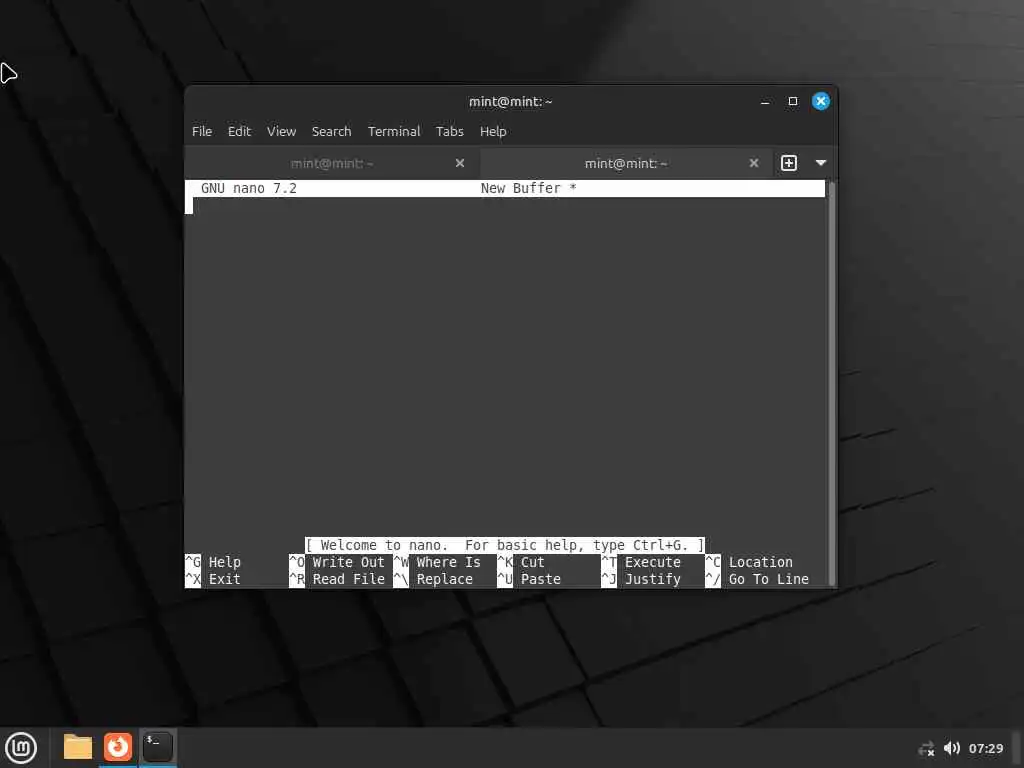Image resolution: width=1024 pixels, height=768 pixels.
Task: Open the Terminal menu
Action: 394,131
